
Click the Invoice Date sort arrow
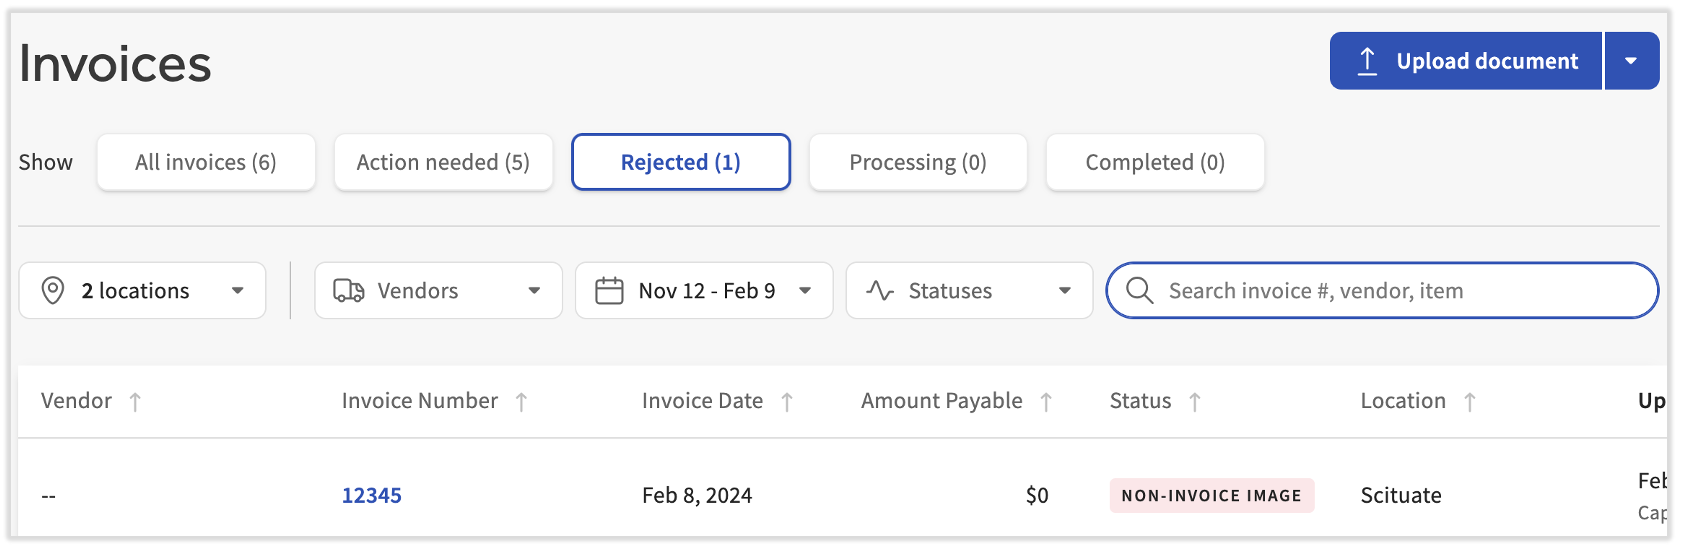[787, 402]
